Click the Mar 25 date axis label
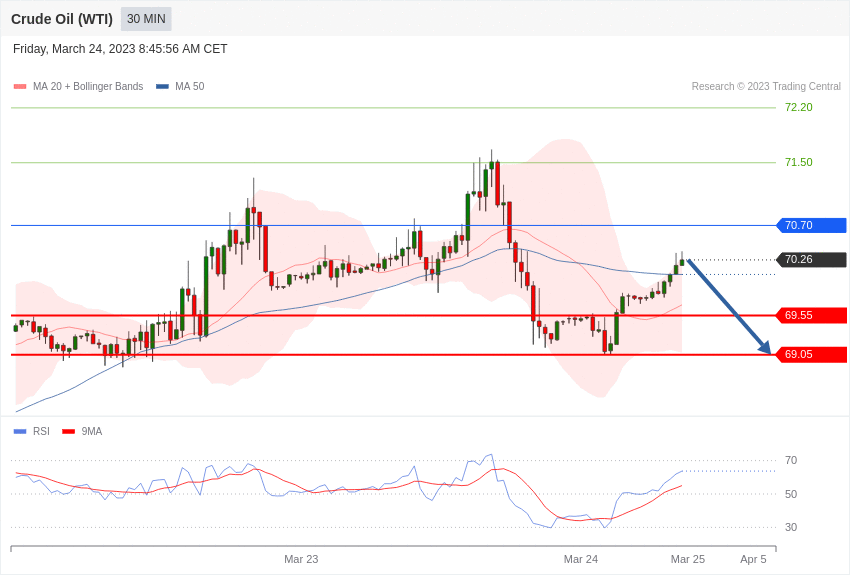 tap(688, 559)
